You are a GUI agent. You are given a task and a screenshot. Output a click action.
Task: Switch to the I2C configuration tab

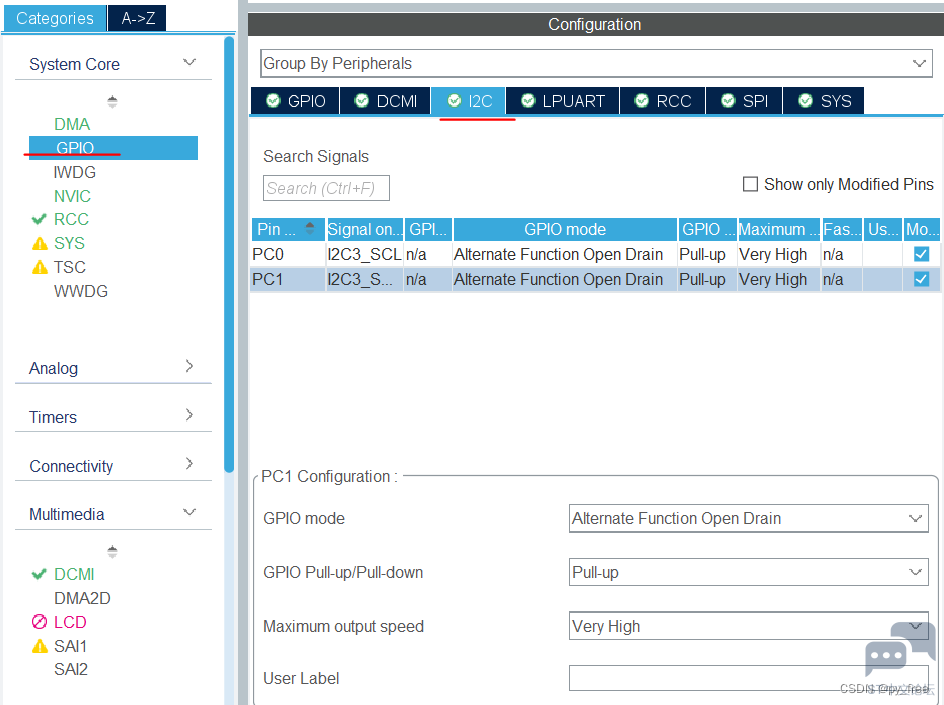coord(469,101)
